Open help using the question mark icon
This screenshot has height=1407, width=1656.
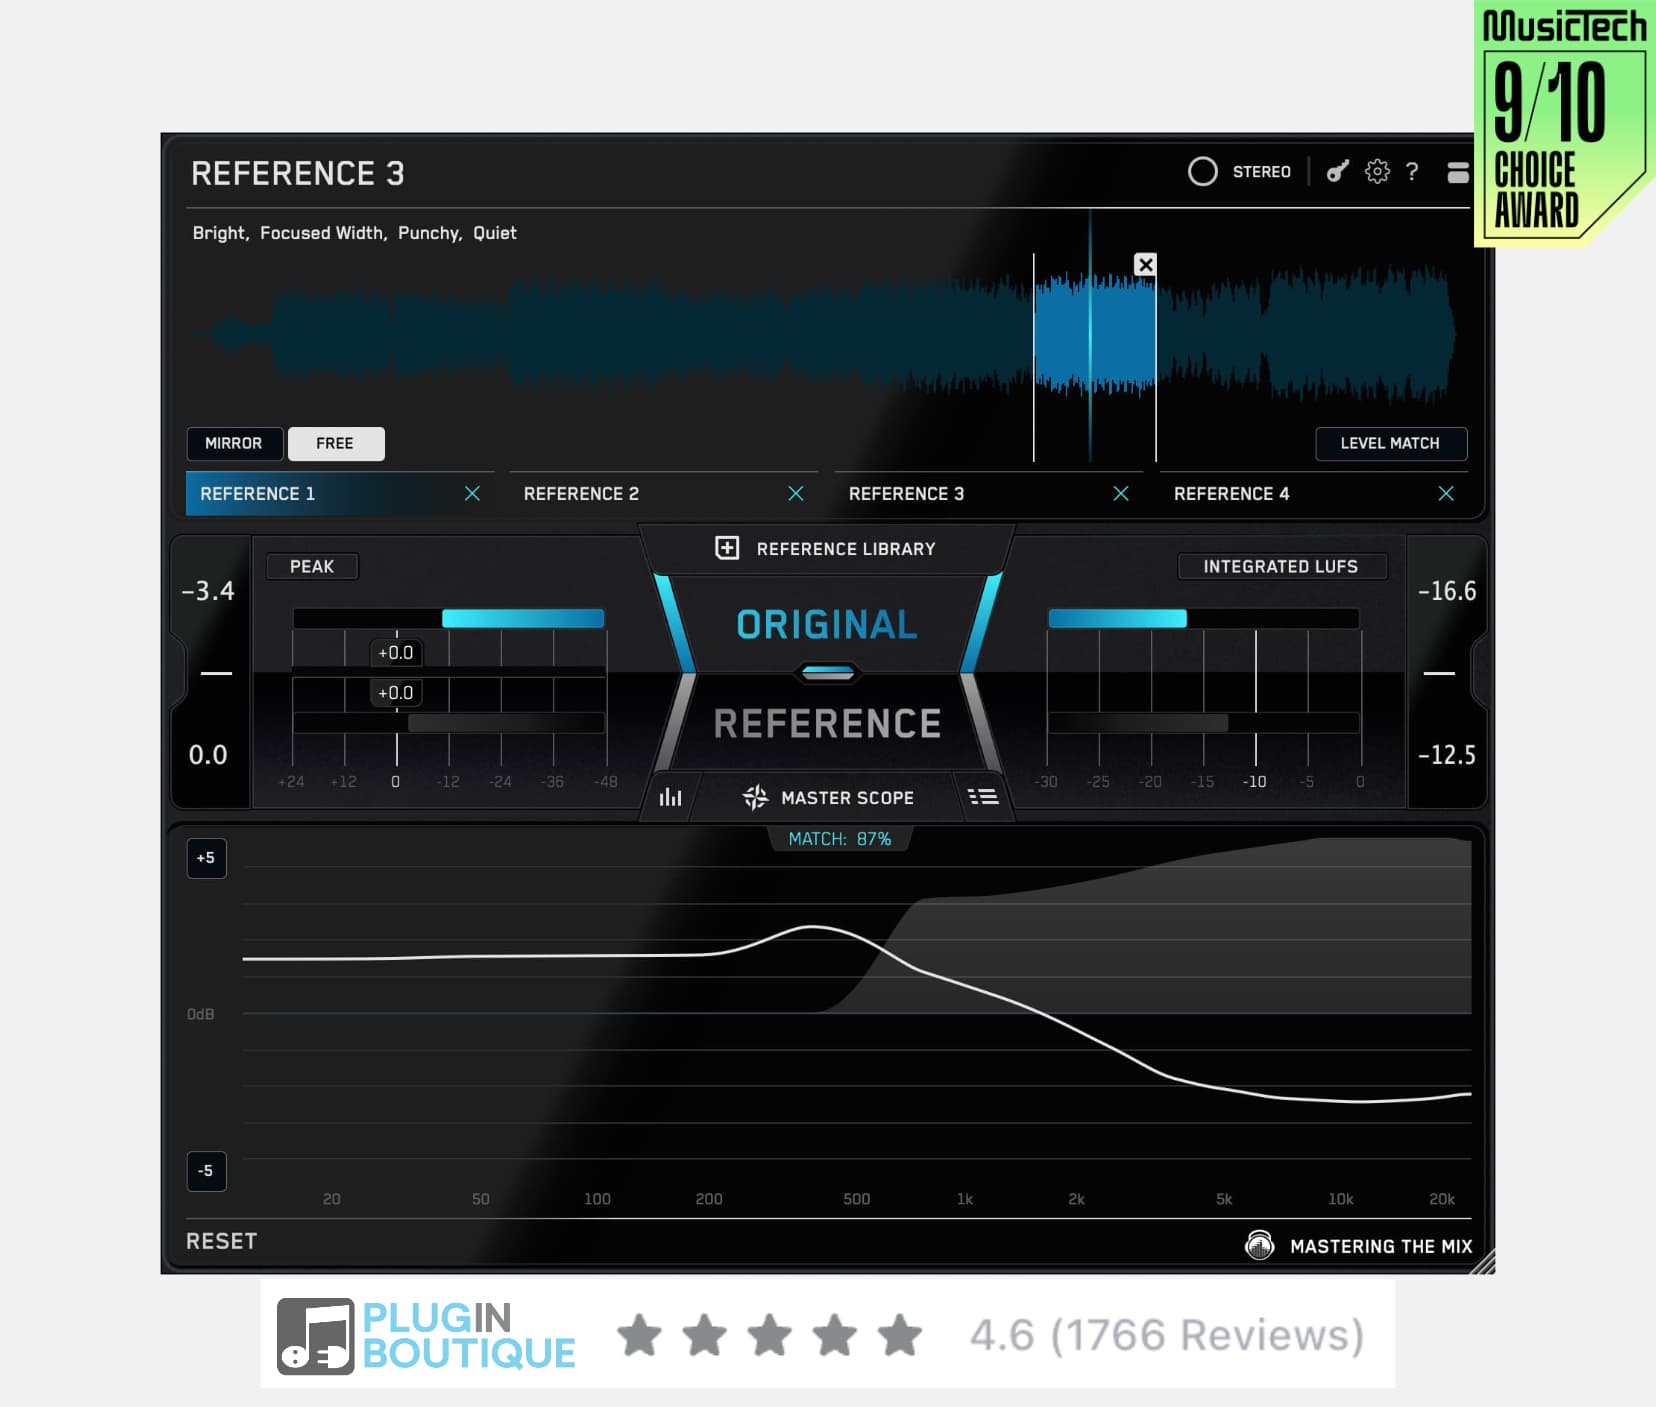point(1414,172)
